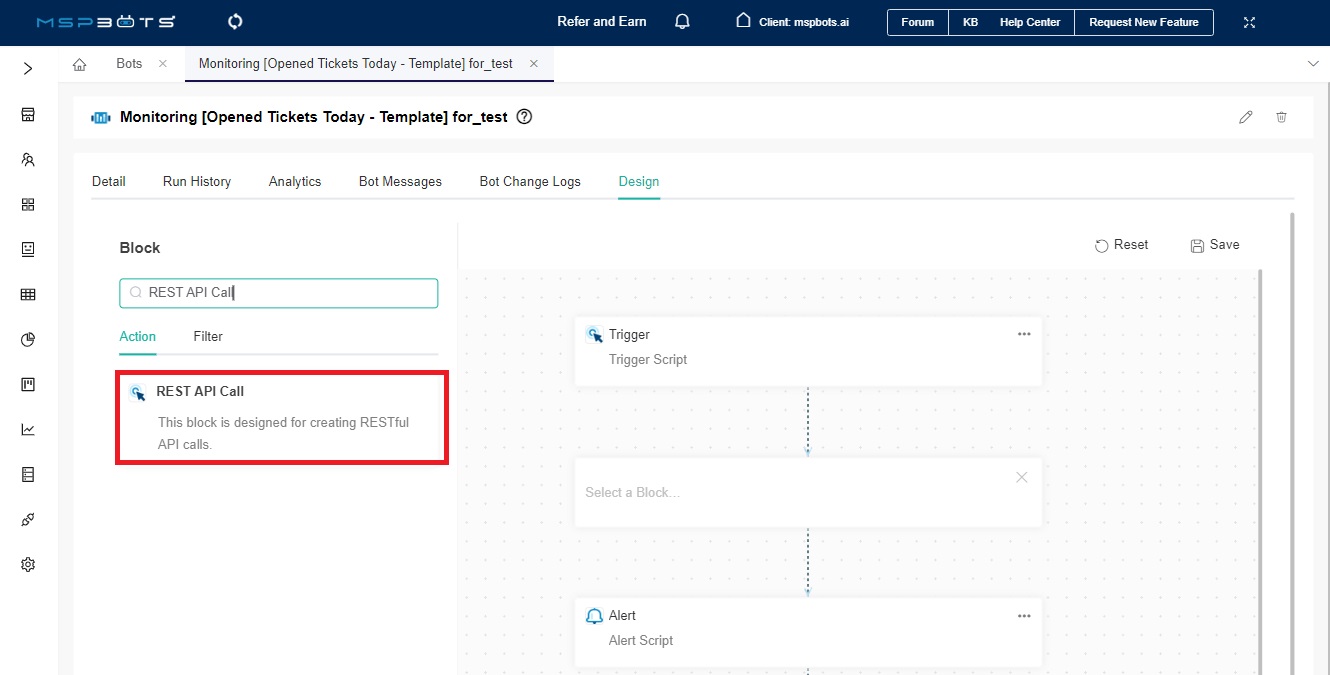Click the home icon tab

click(80, 64)
